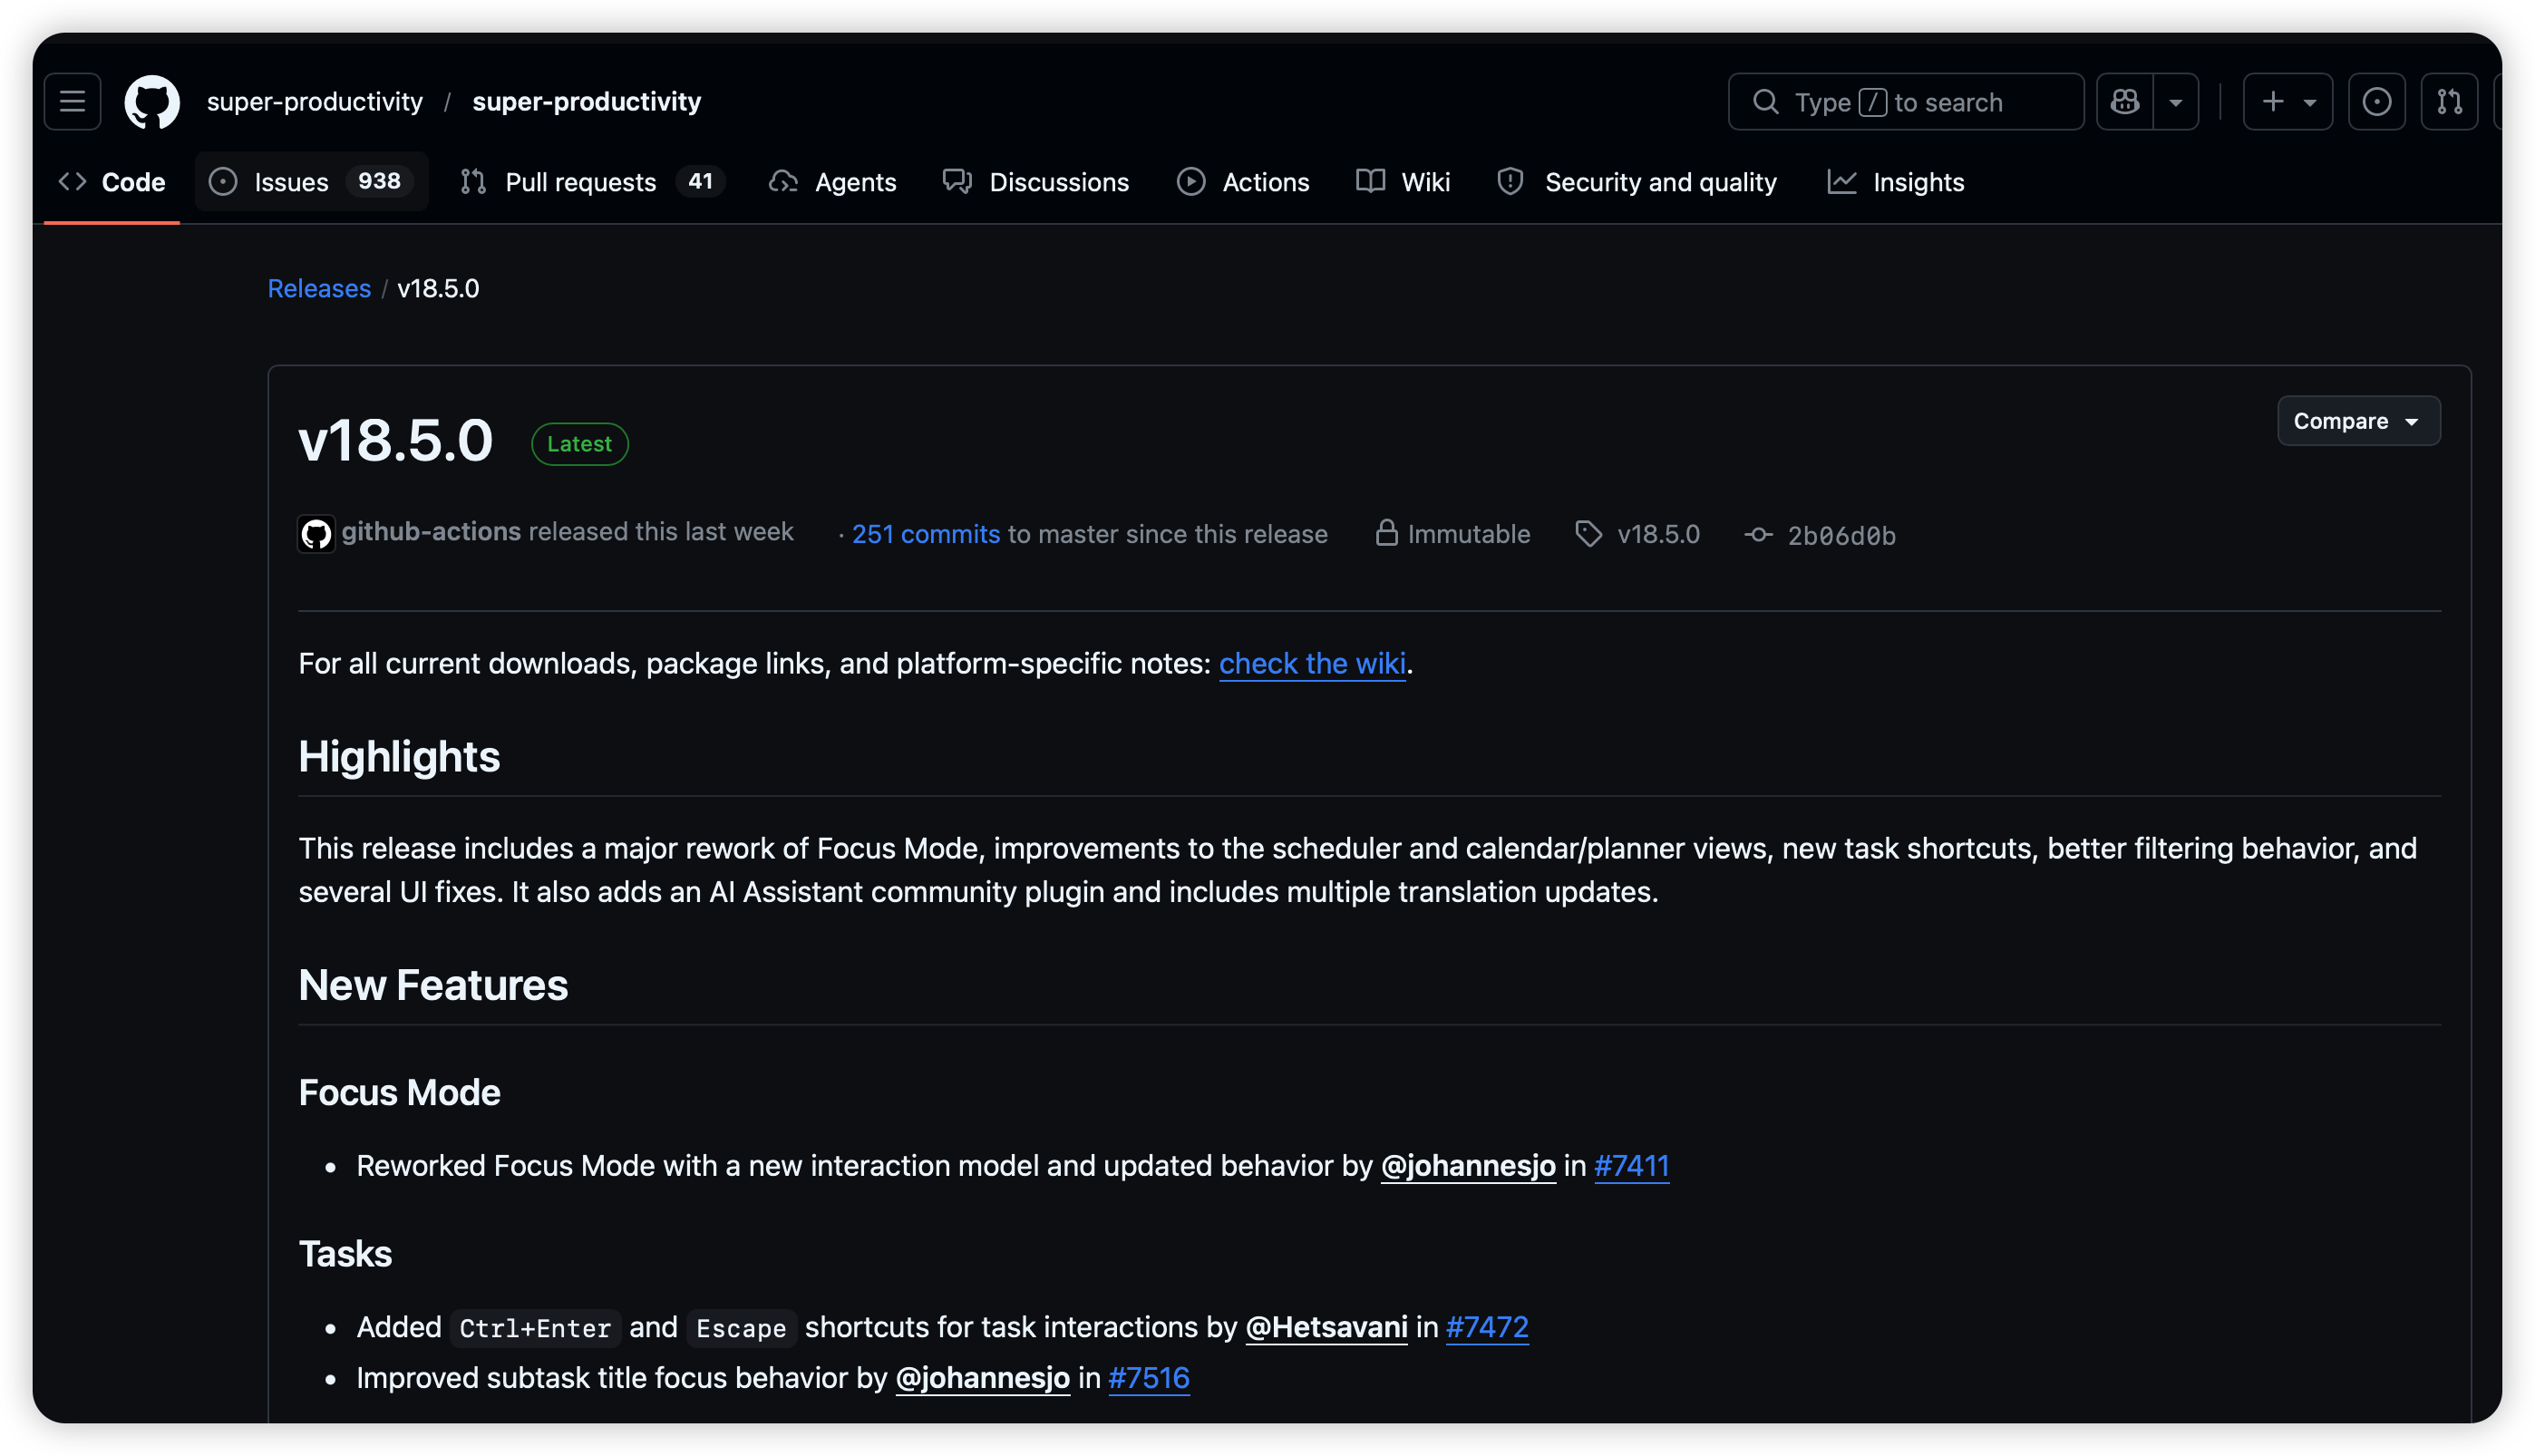Click the Escape code snippet
Screen dimensions: 2535x1456
click(741, 1329)
